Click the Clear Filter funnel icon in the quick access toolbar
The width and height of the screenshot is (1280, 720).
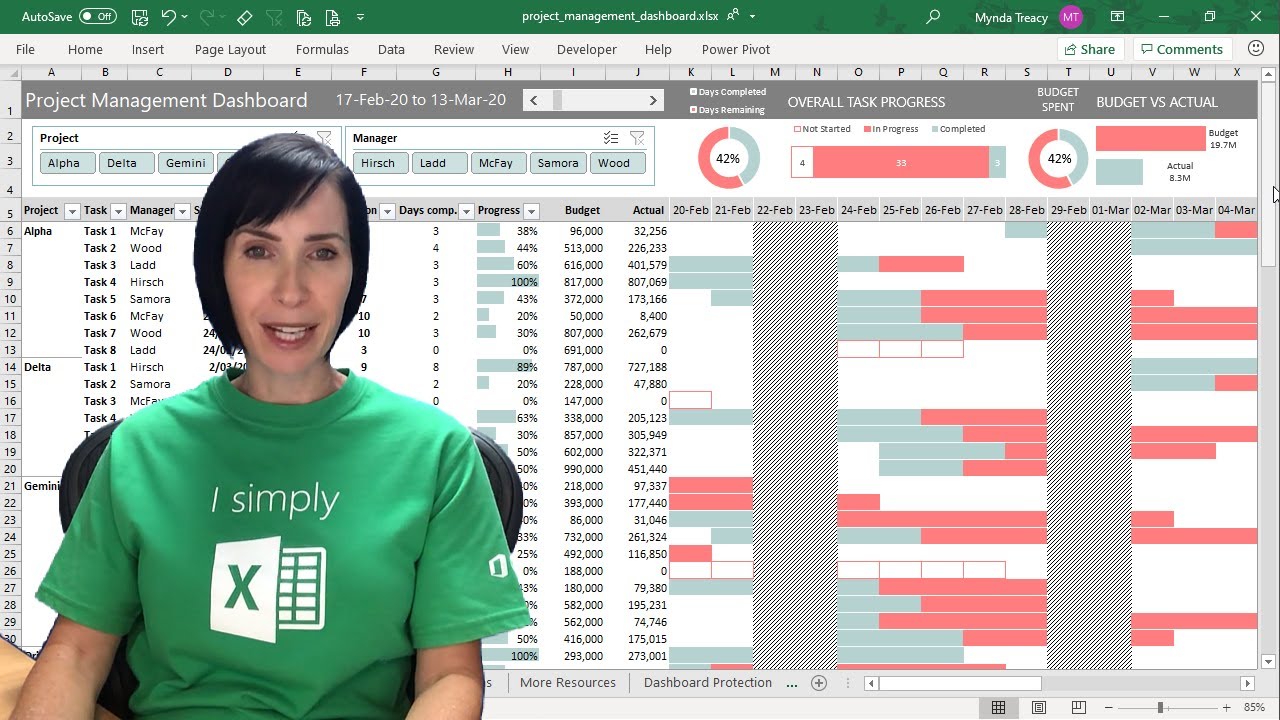tap(274, 17)
